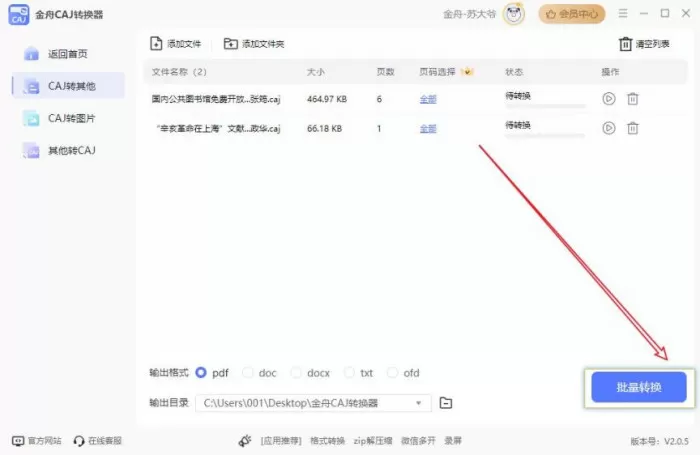Start converting the 66.18 KB file
Viewport: 700px width, 455px height.
coord(608,128)
